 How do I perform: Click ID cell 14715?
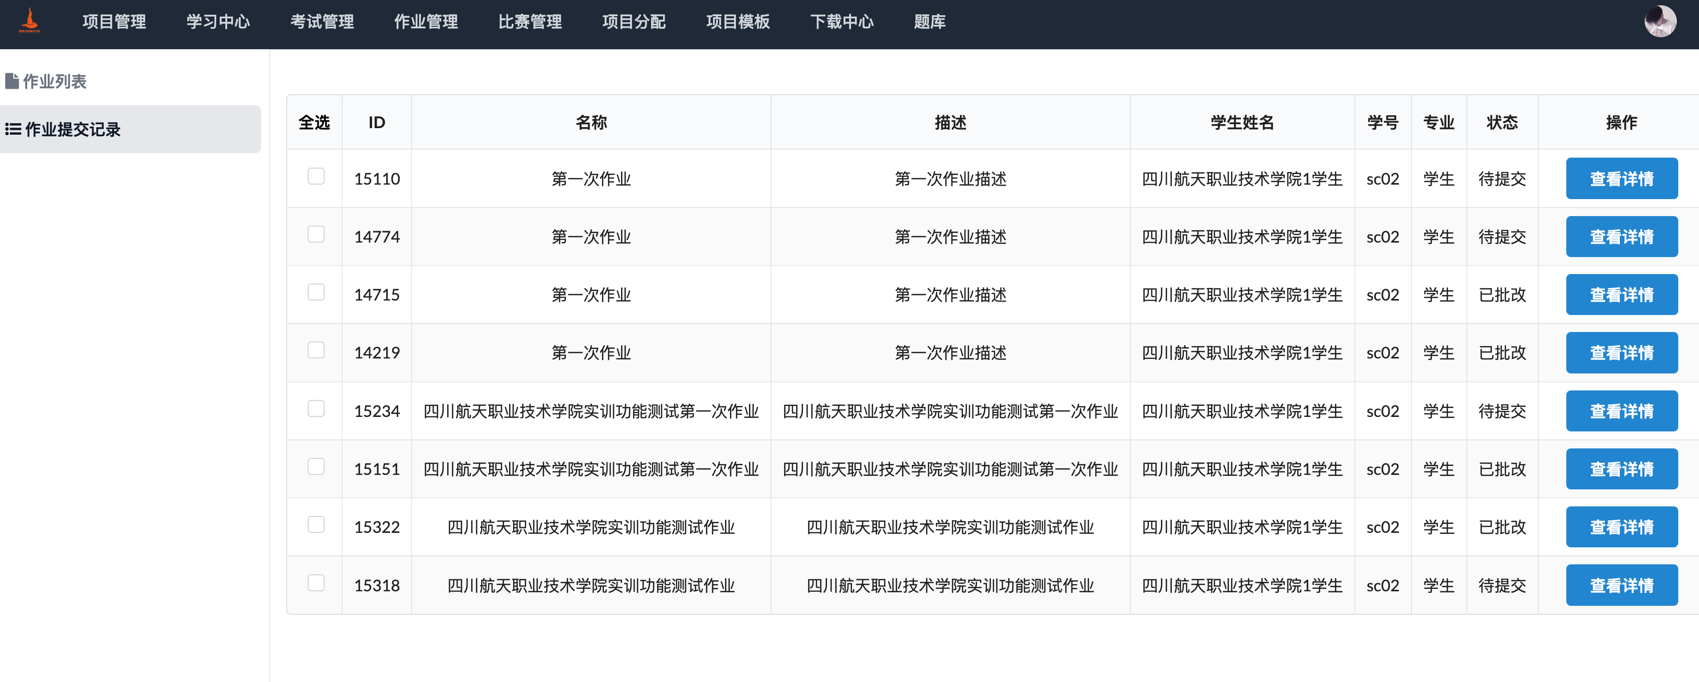pos(377,295)
